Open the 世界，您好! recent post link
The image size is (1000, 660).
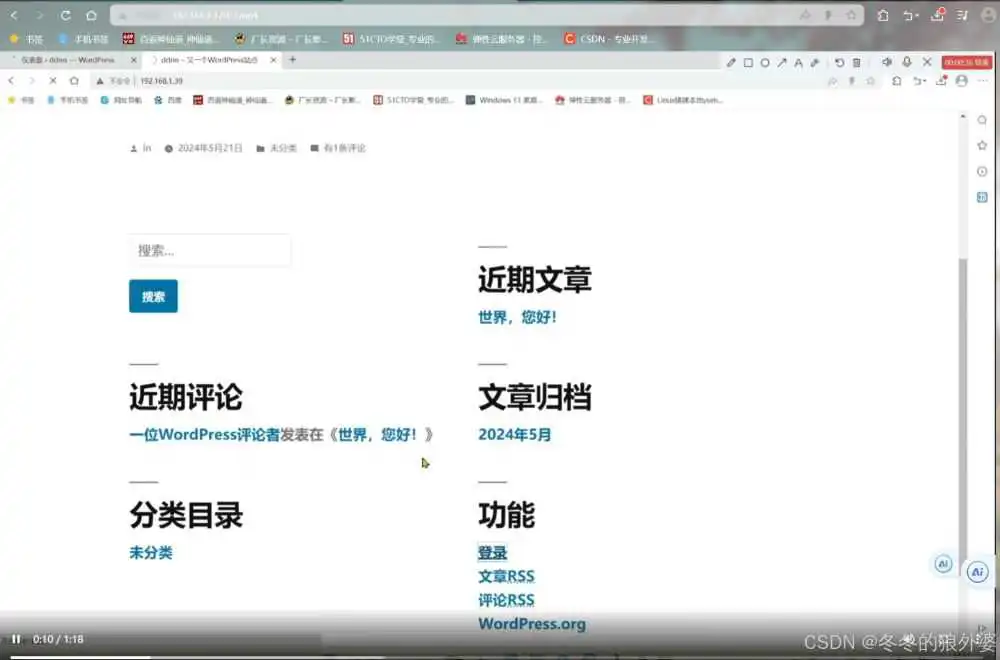tap(517, 317)
